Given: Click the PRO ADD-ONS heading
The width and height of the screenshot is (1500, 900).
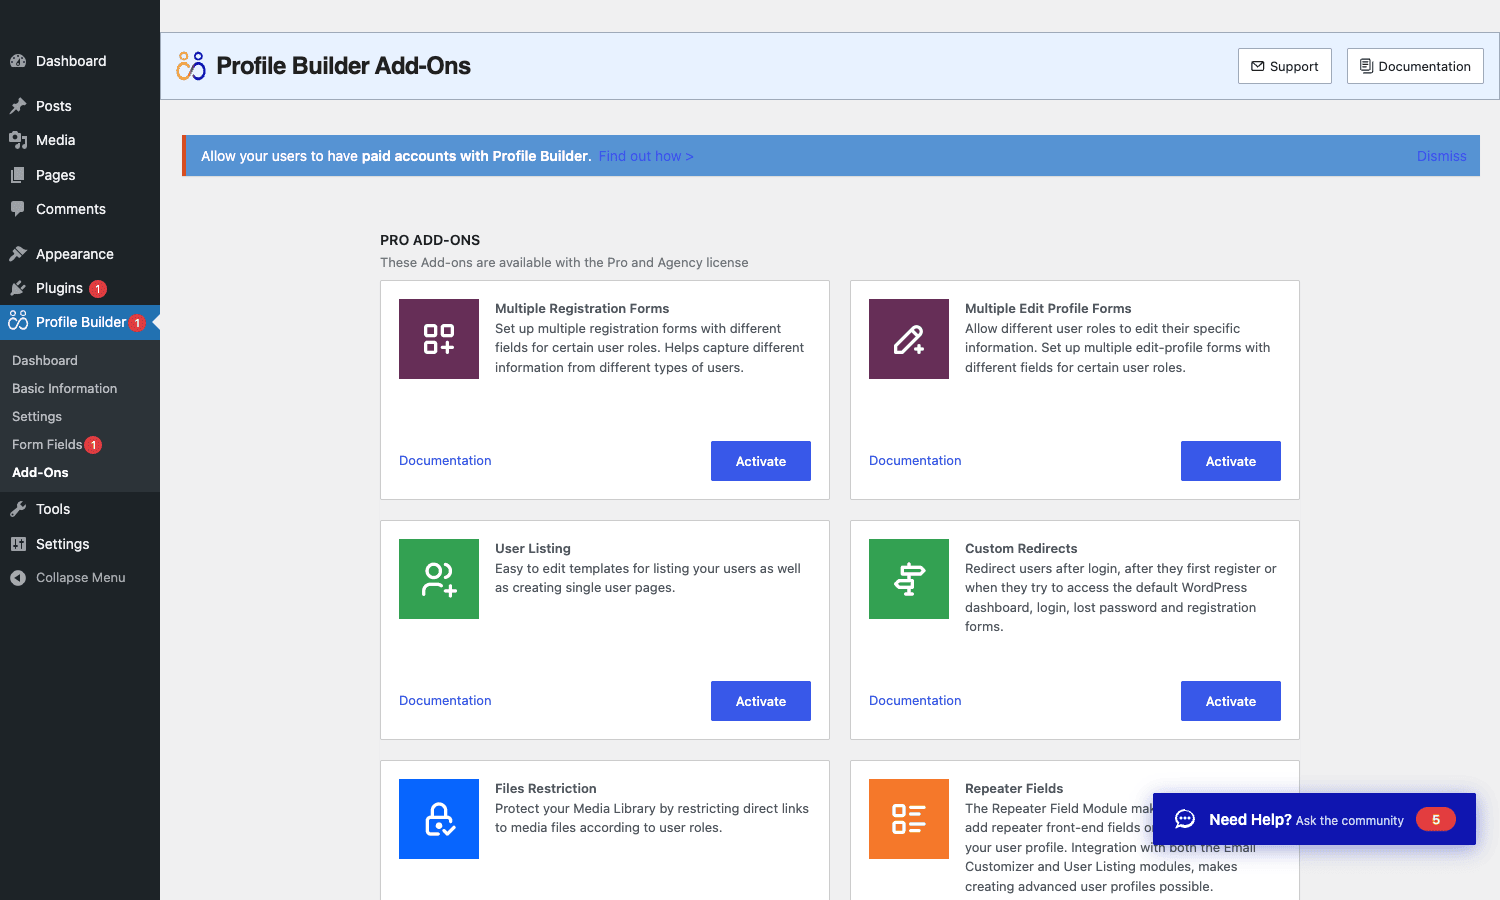Looking at the screenshot, I should click(x=430, y=240).
